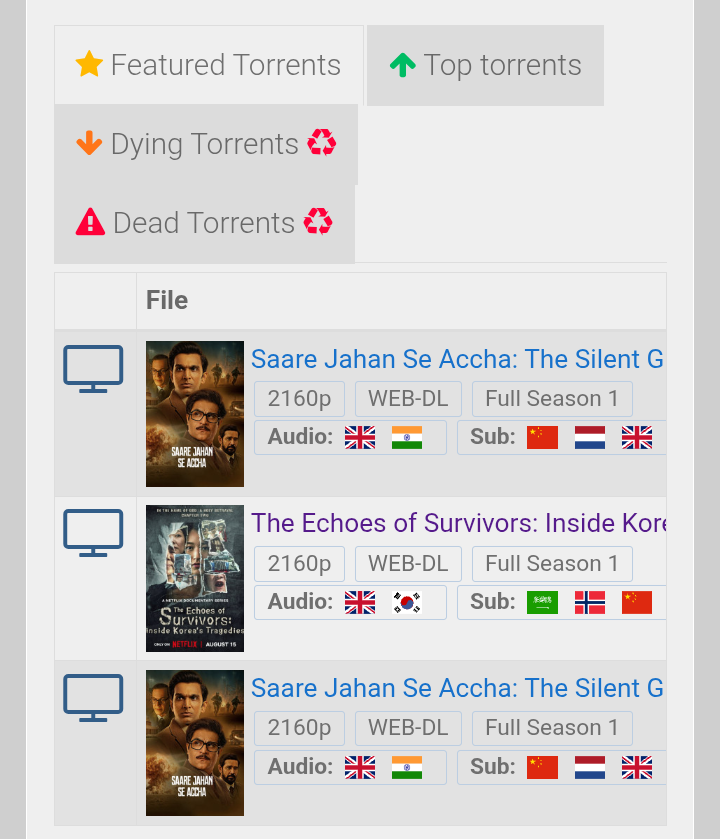Click the TV monitor icon in first Saare Jahan row
Viewport: 720px width, 839px height.
click(x=93, y=369)
